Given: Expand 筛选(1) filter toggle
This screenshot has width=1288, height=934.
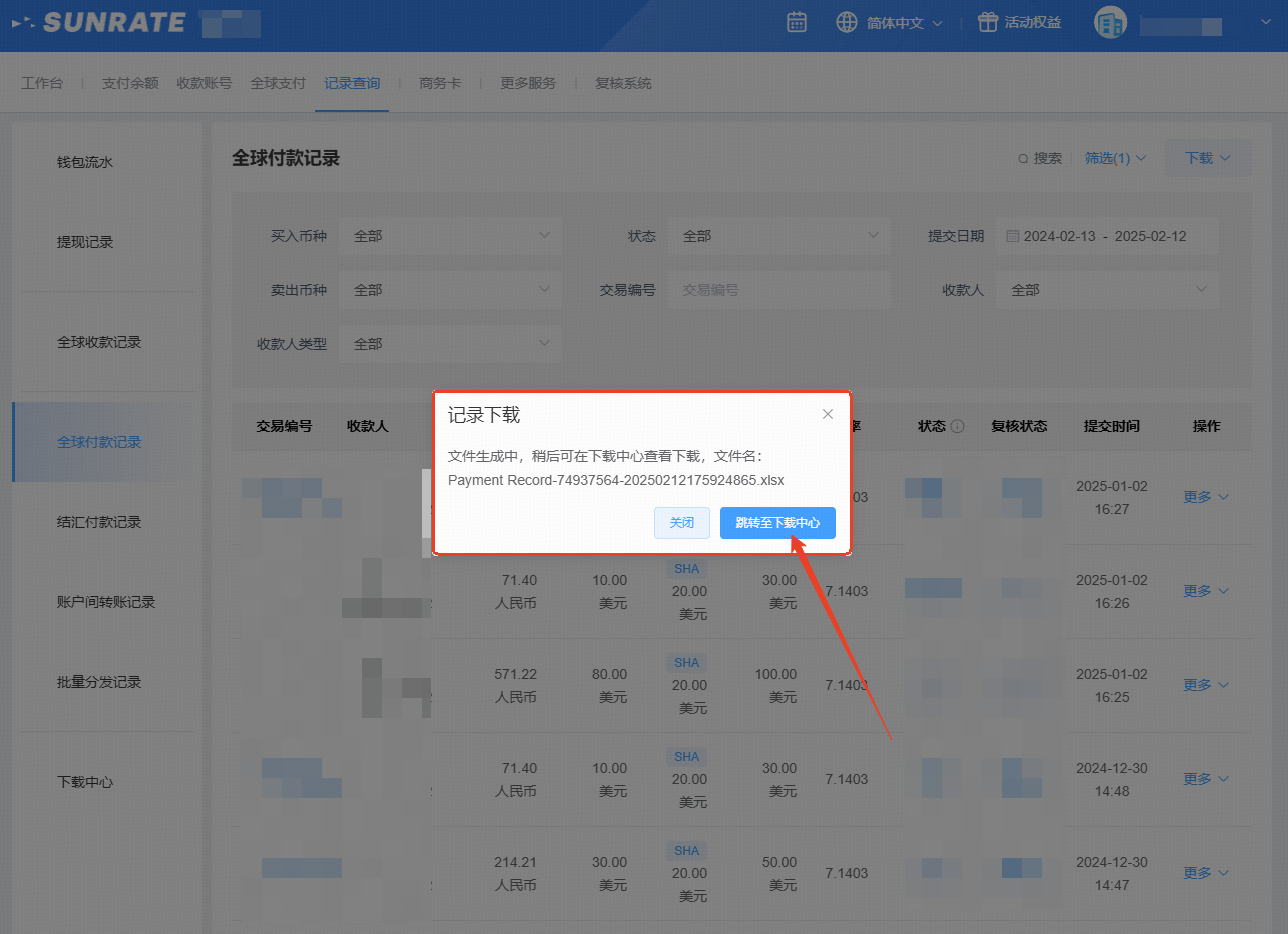Looking at the screenshot, I should point(1115,158).
